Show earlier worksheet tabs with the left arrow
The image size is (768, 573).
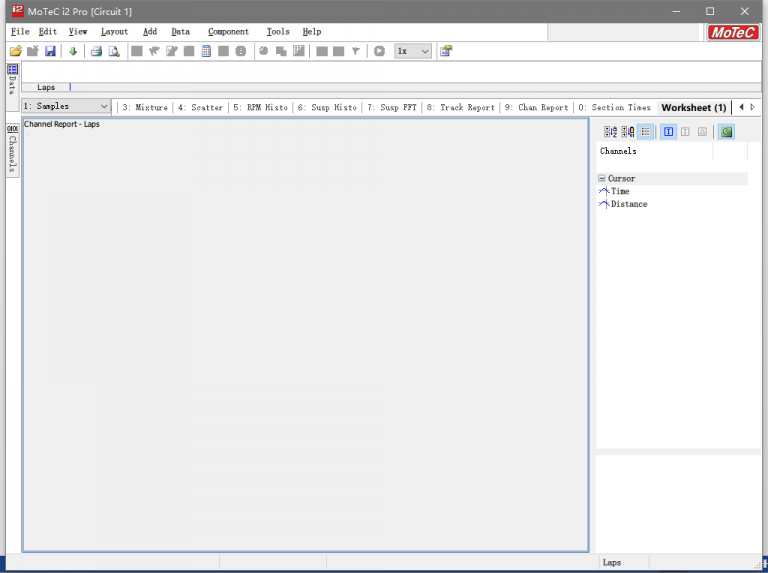(x=741, y=107)
